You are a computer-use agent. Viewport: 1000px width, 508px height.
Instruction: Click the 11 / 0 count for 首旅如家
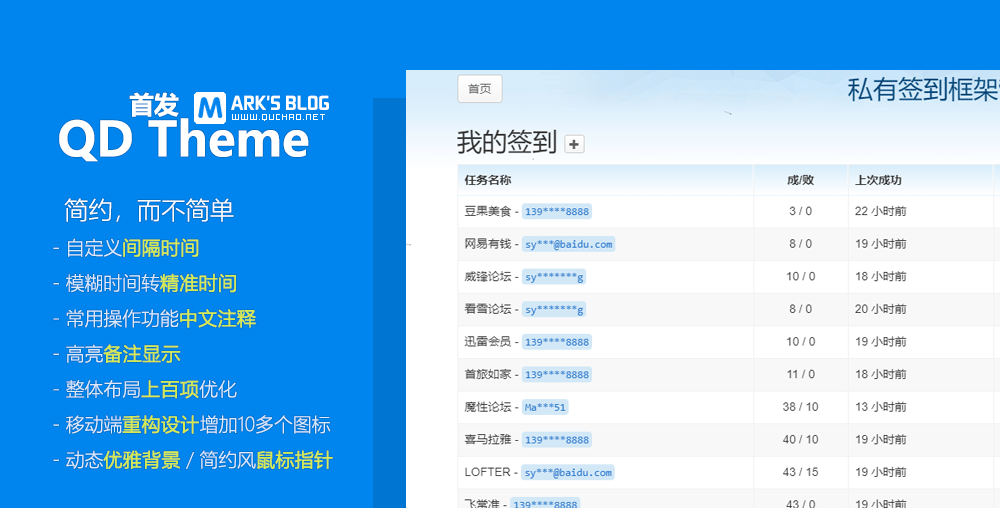click(x=800, y=374)
